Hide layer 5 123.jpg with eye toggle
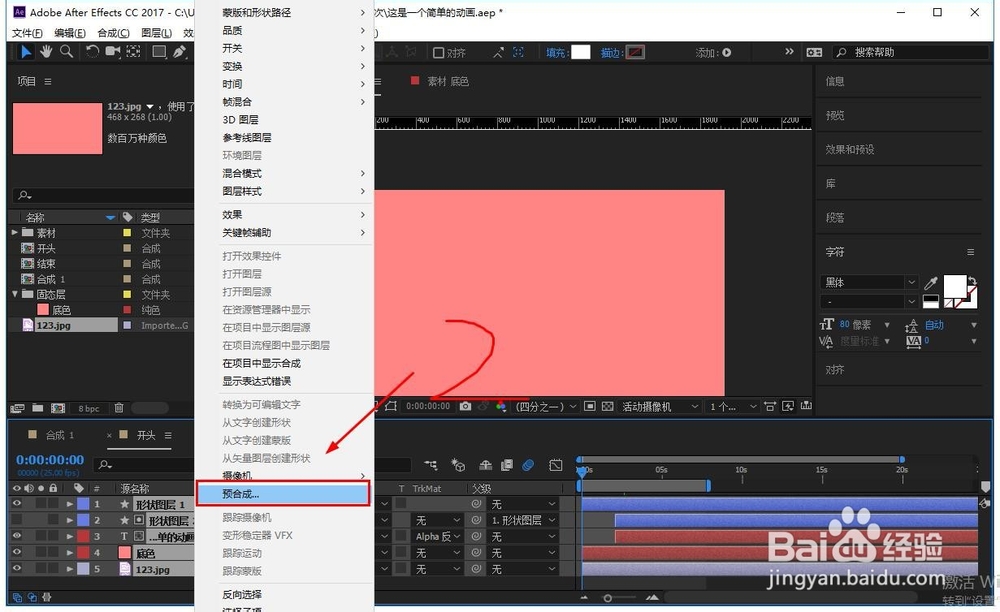The image size is (1000, 612). pyautogui.click(x=17, y=569)
